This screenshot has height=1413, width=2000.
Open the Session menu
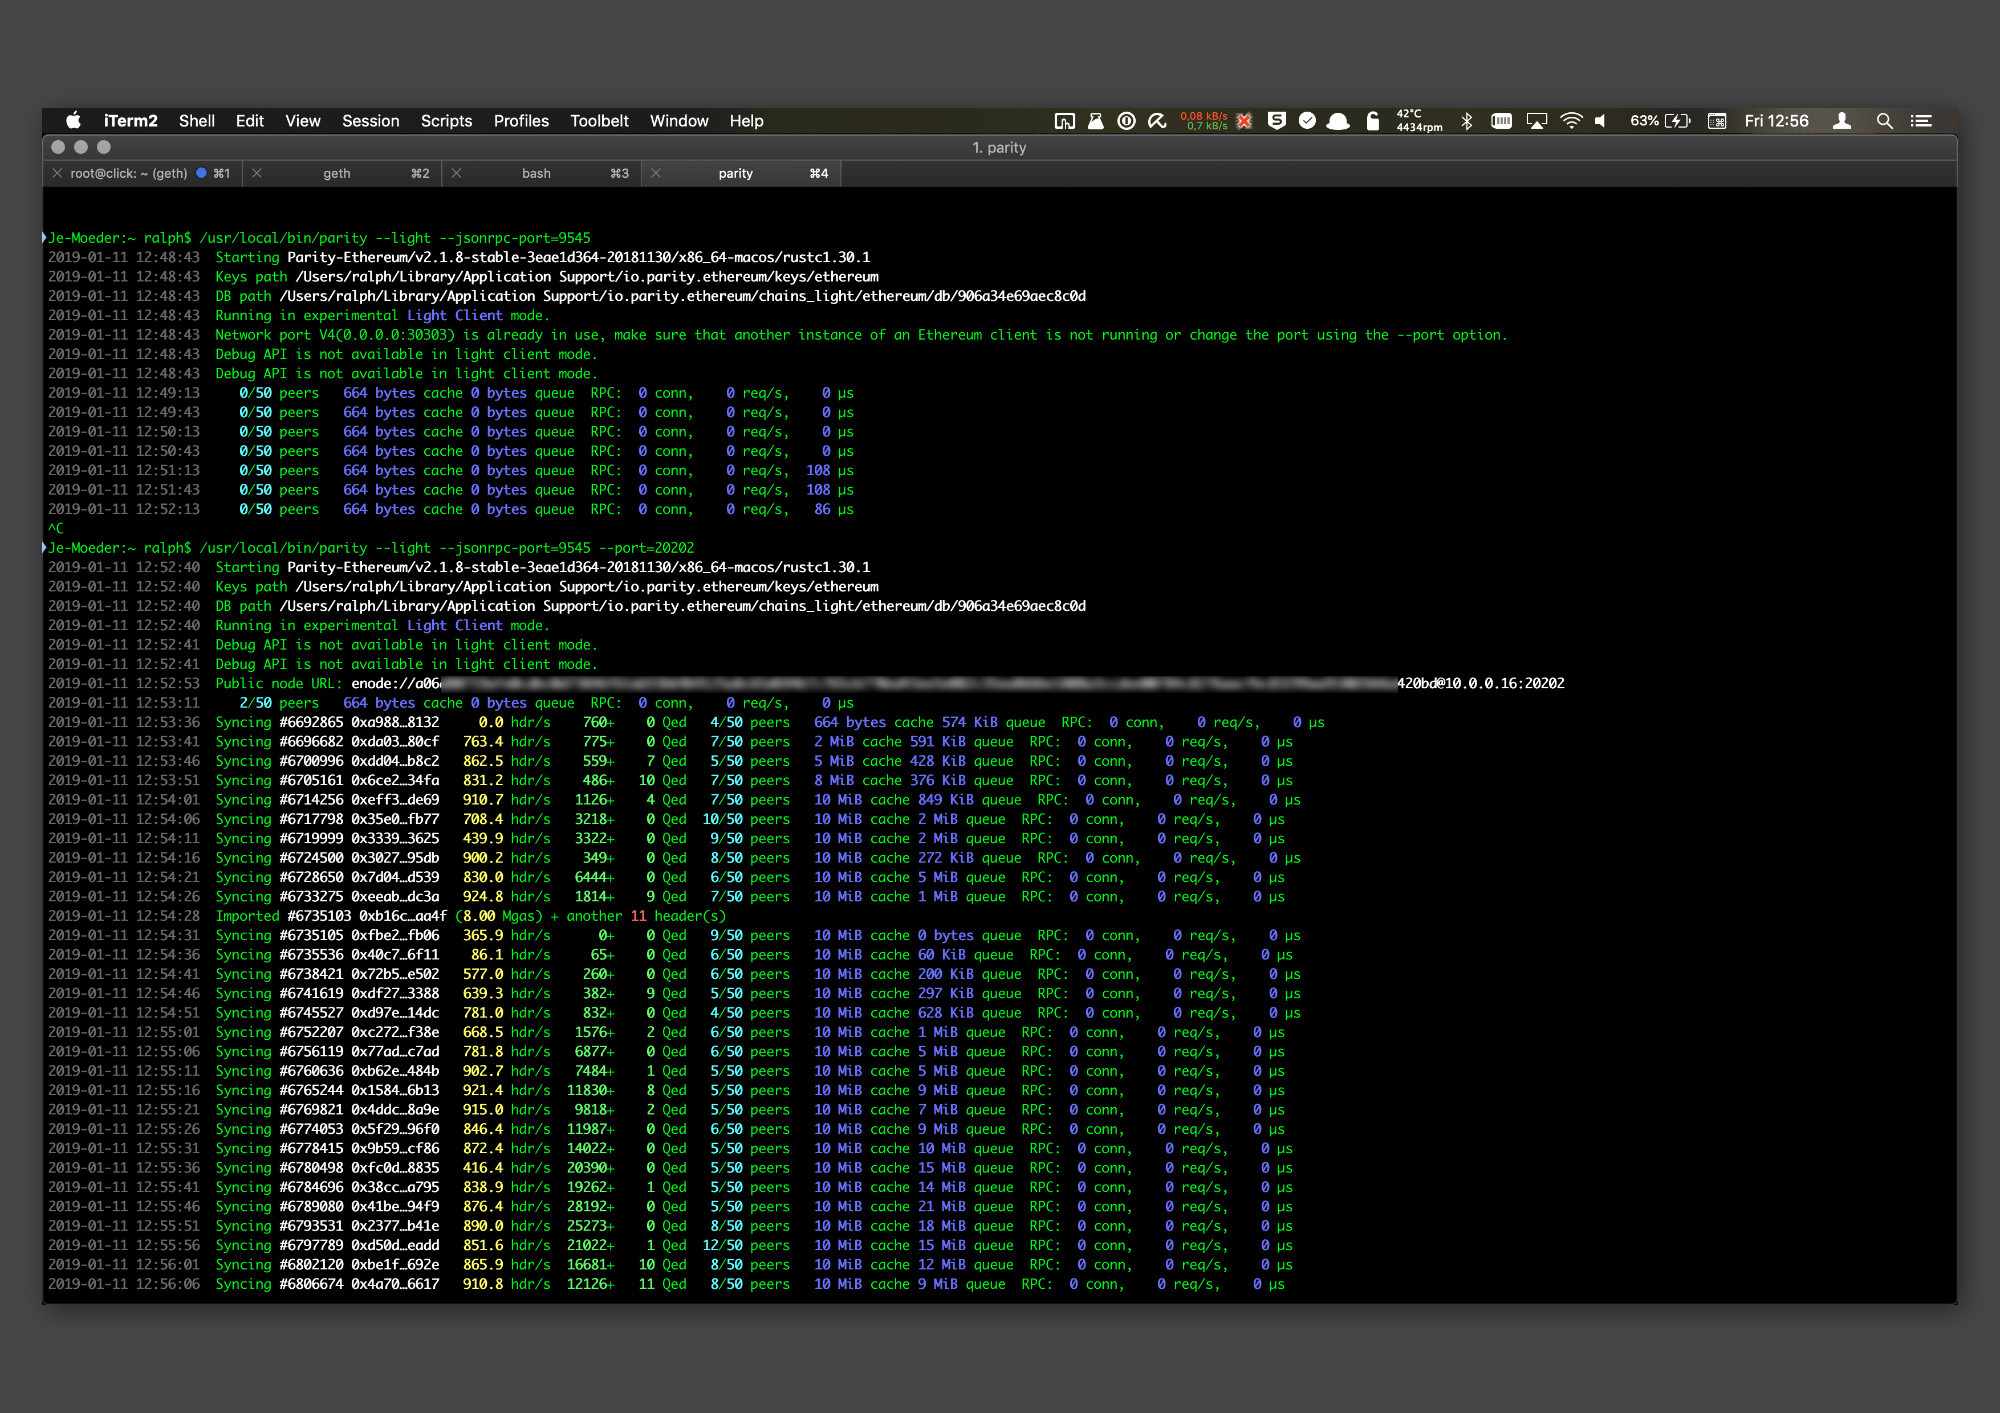click(371, 121)
